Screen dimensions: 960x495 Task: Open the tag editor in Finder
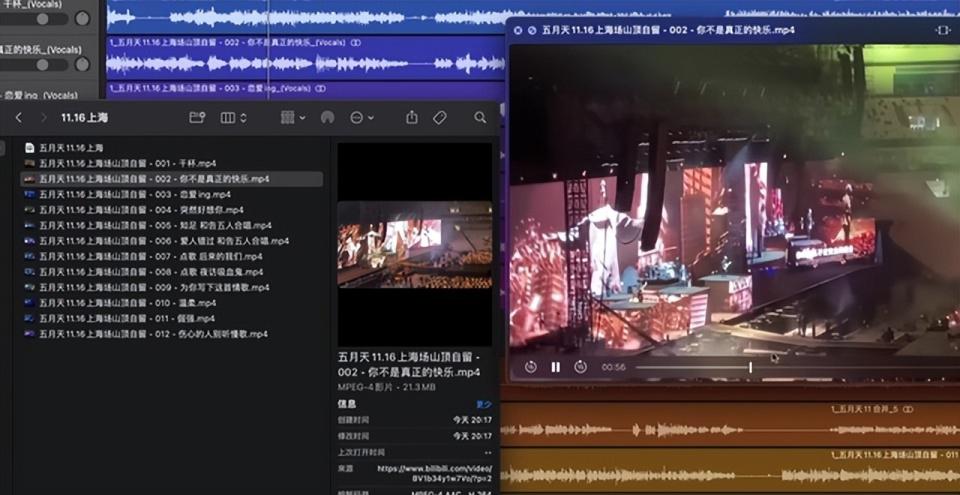(x=440, y=118)
